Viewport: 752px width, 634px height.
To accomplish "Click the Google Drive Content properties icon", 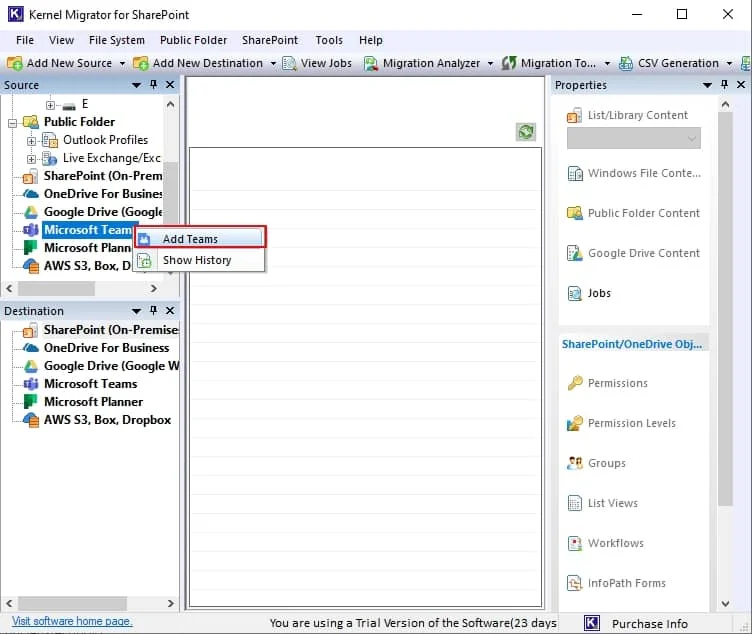I will coord(575,253).
